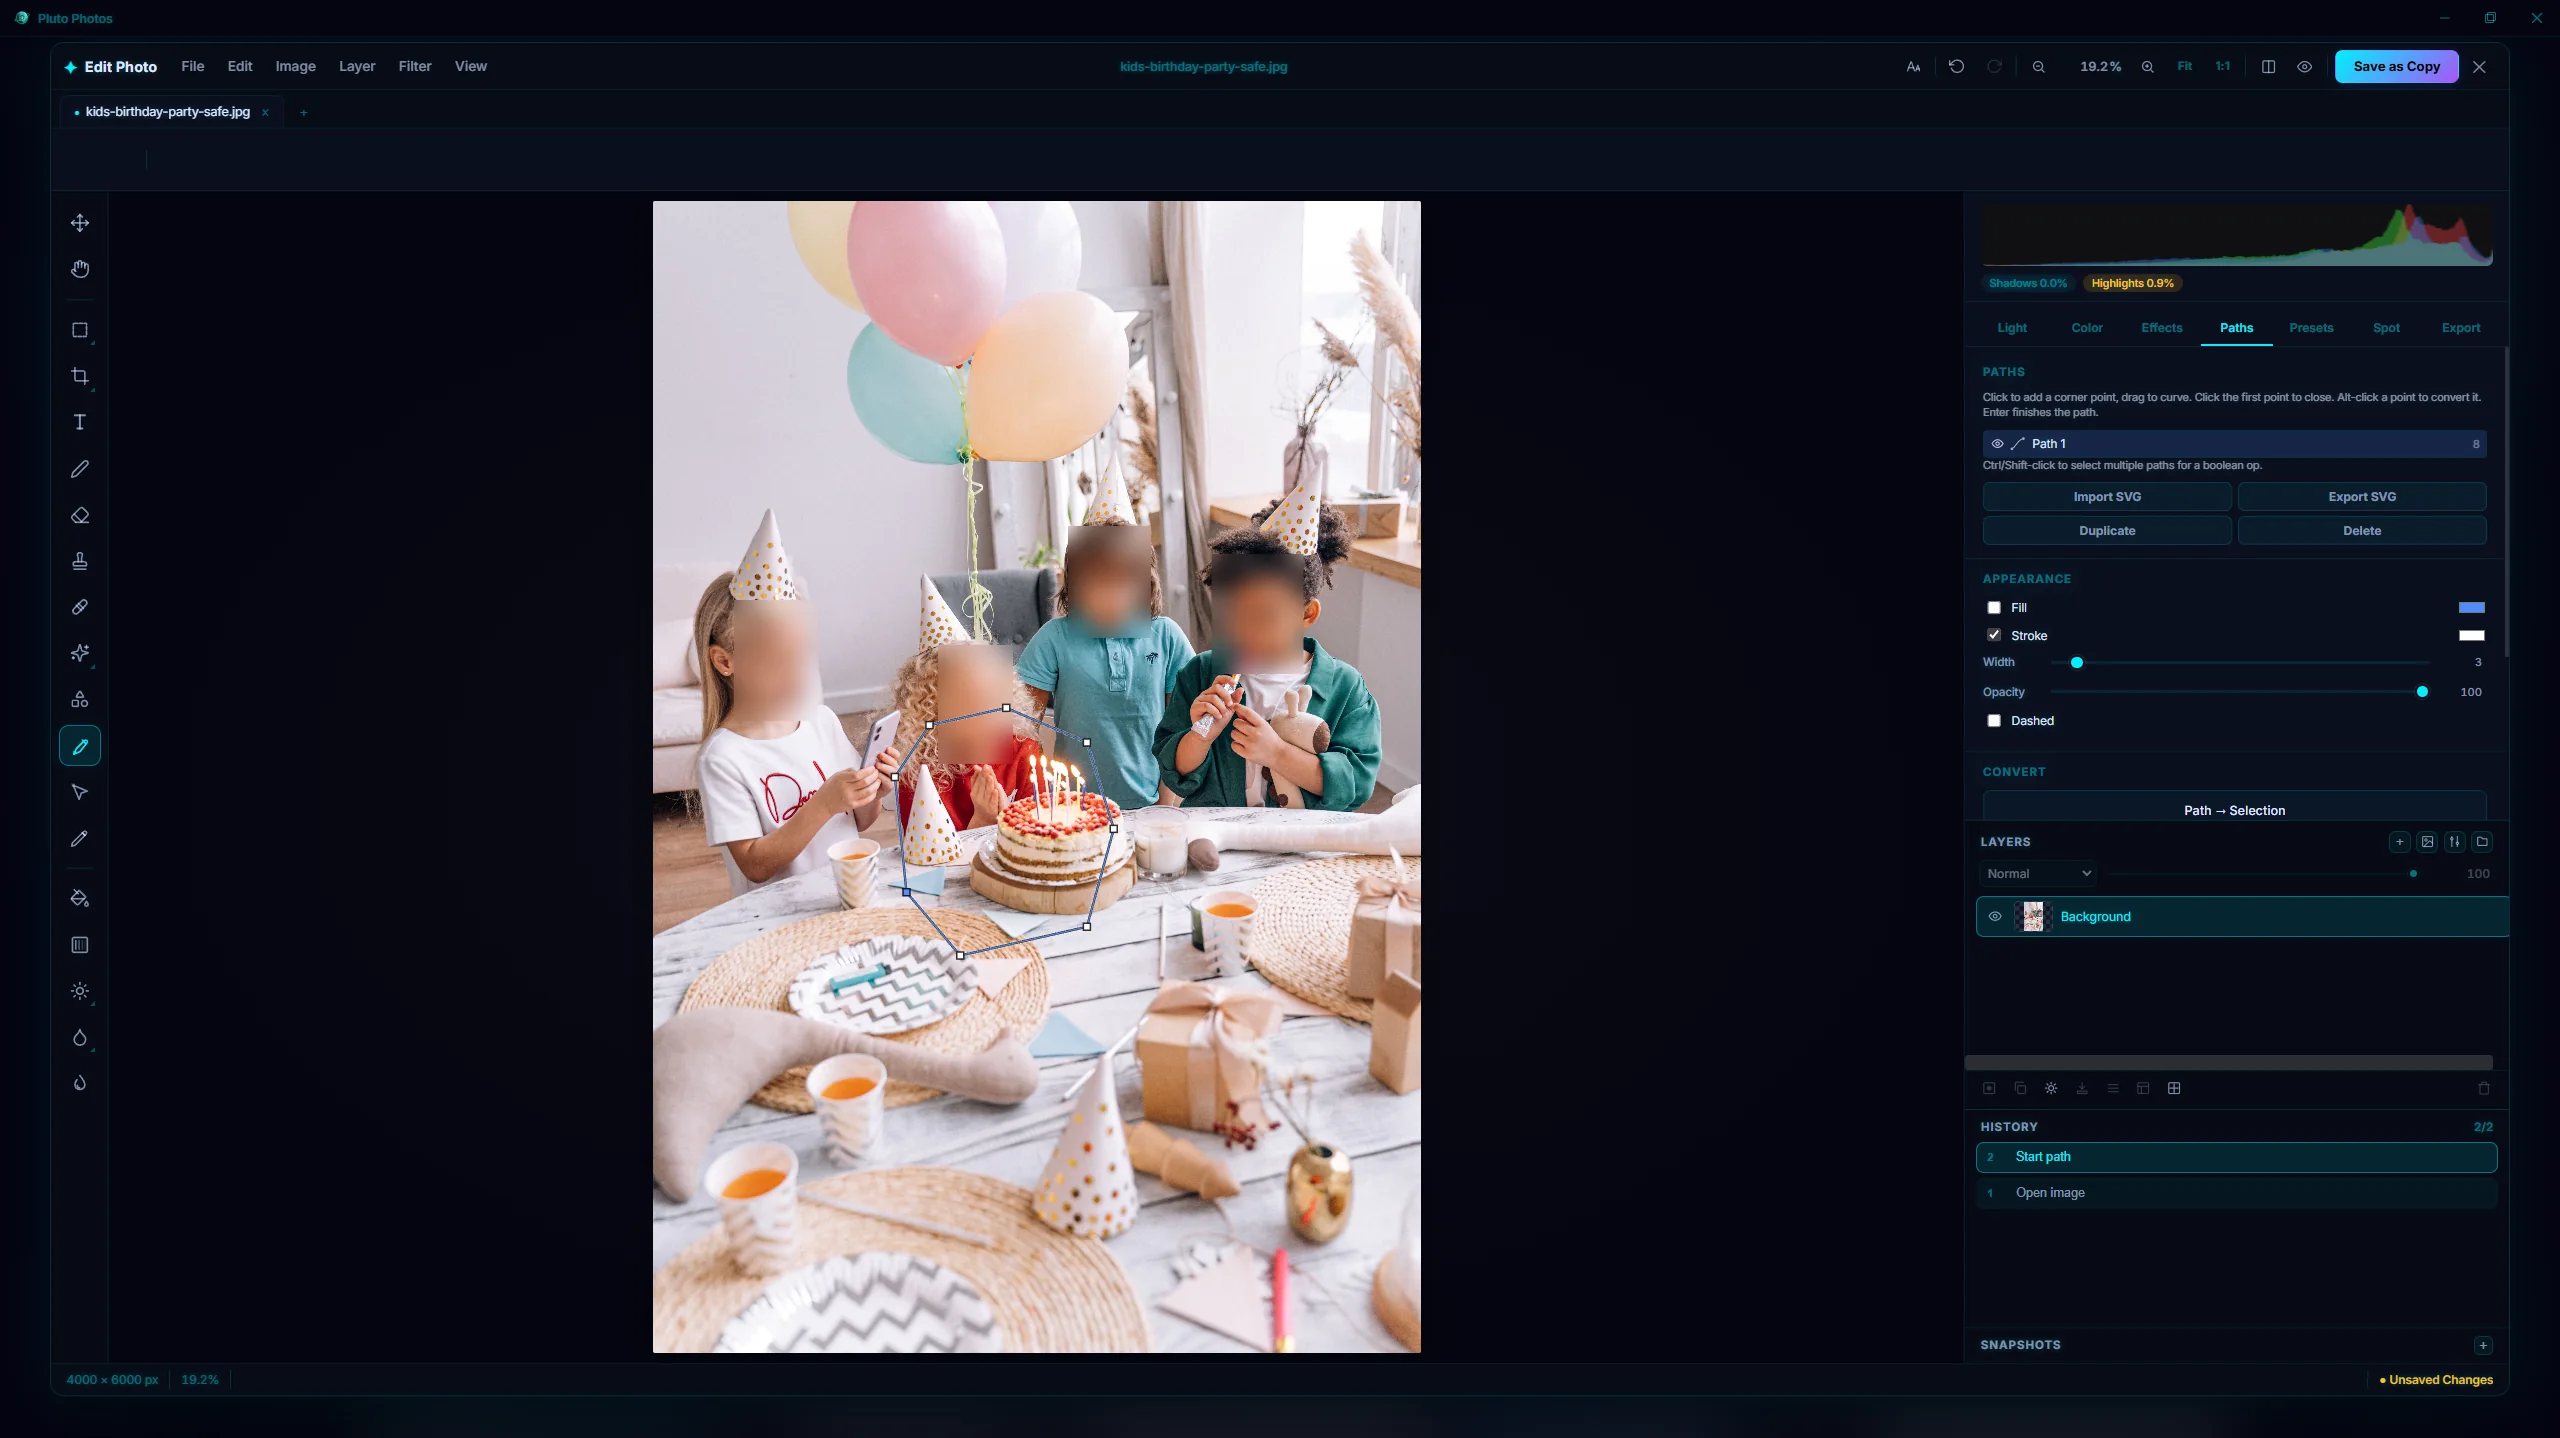The height and width of the screenshot is (1438, 2560).
Task: Open the text size Aa option
Action: pos(1913,66)
